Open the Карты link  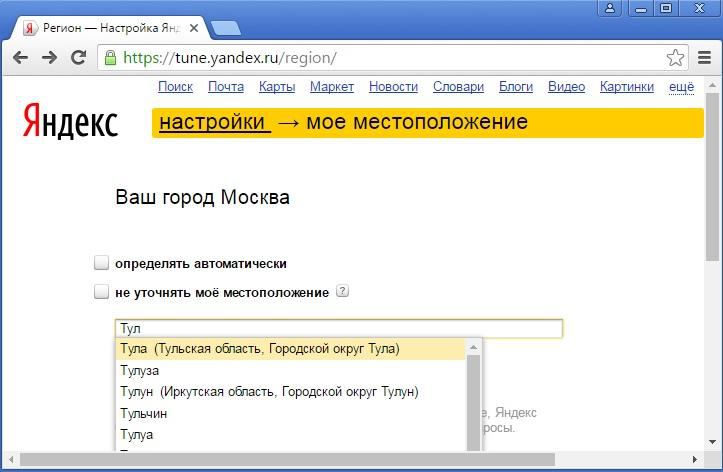point(277,87)
